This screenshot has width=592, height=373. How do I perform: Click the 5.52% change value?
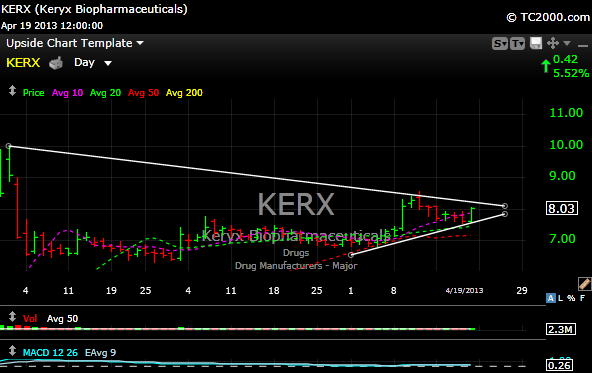tap(571, 73)
